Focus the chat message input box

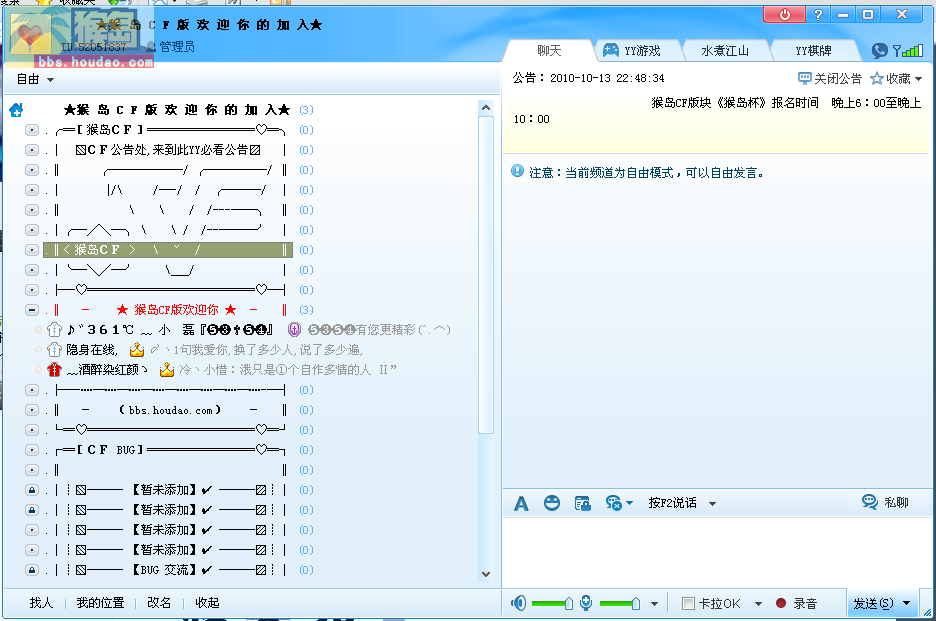[716, 551]
